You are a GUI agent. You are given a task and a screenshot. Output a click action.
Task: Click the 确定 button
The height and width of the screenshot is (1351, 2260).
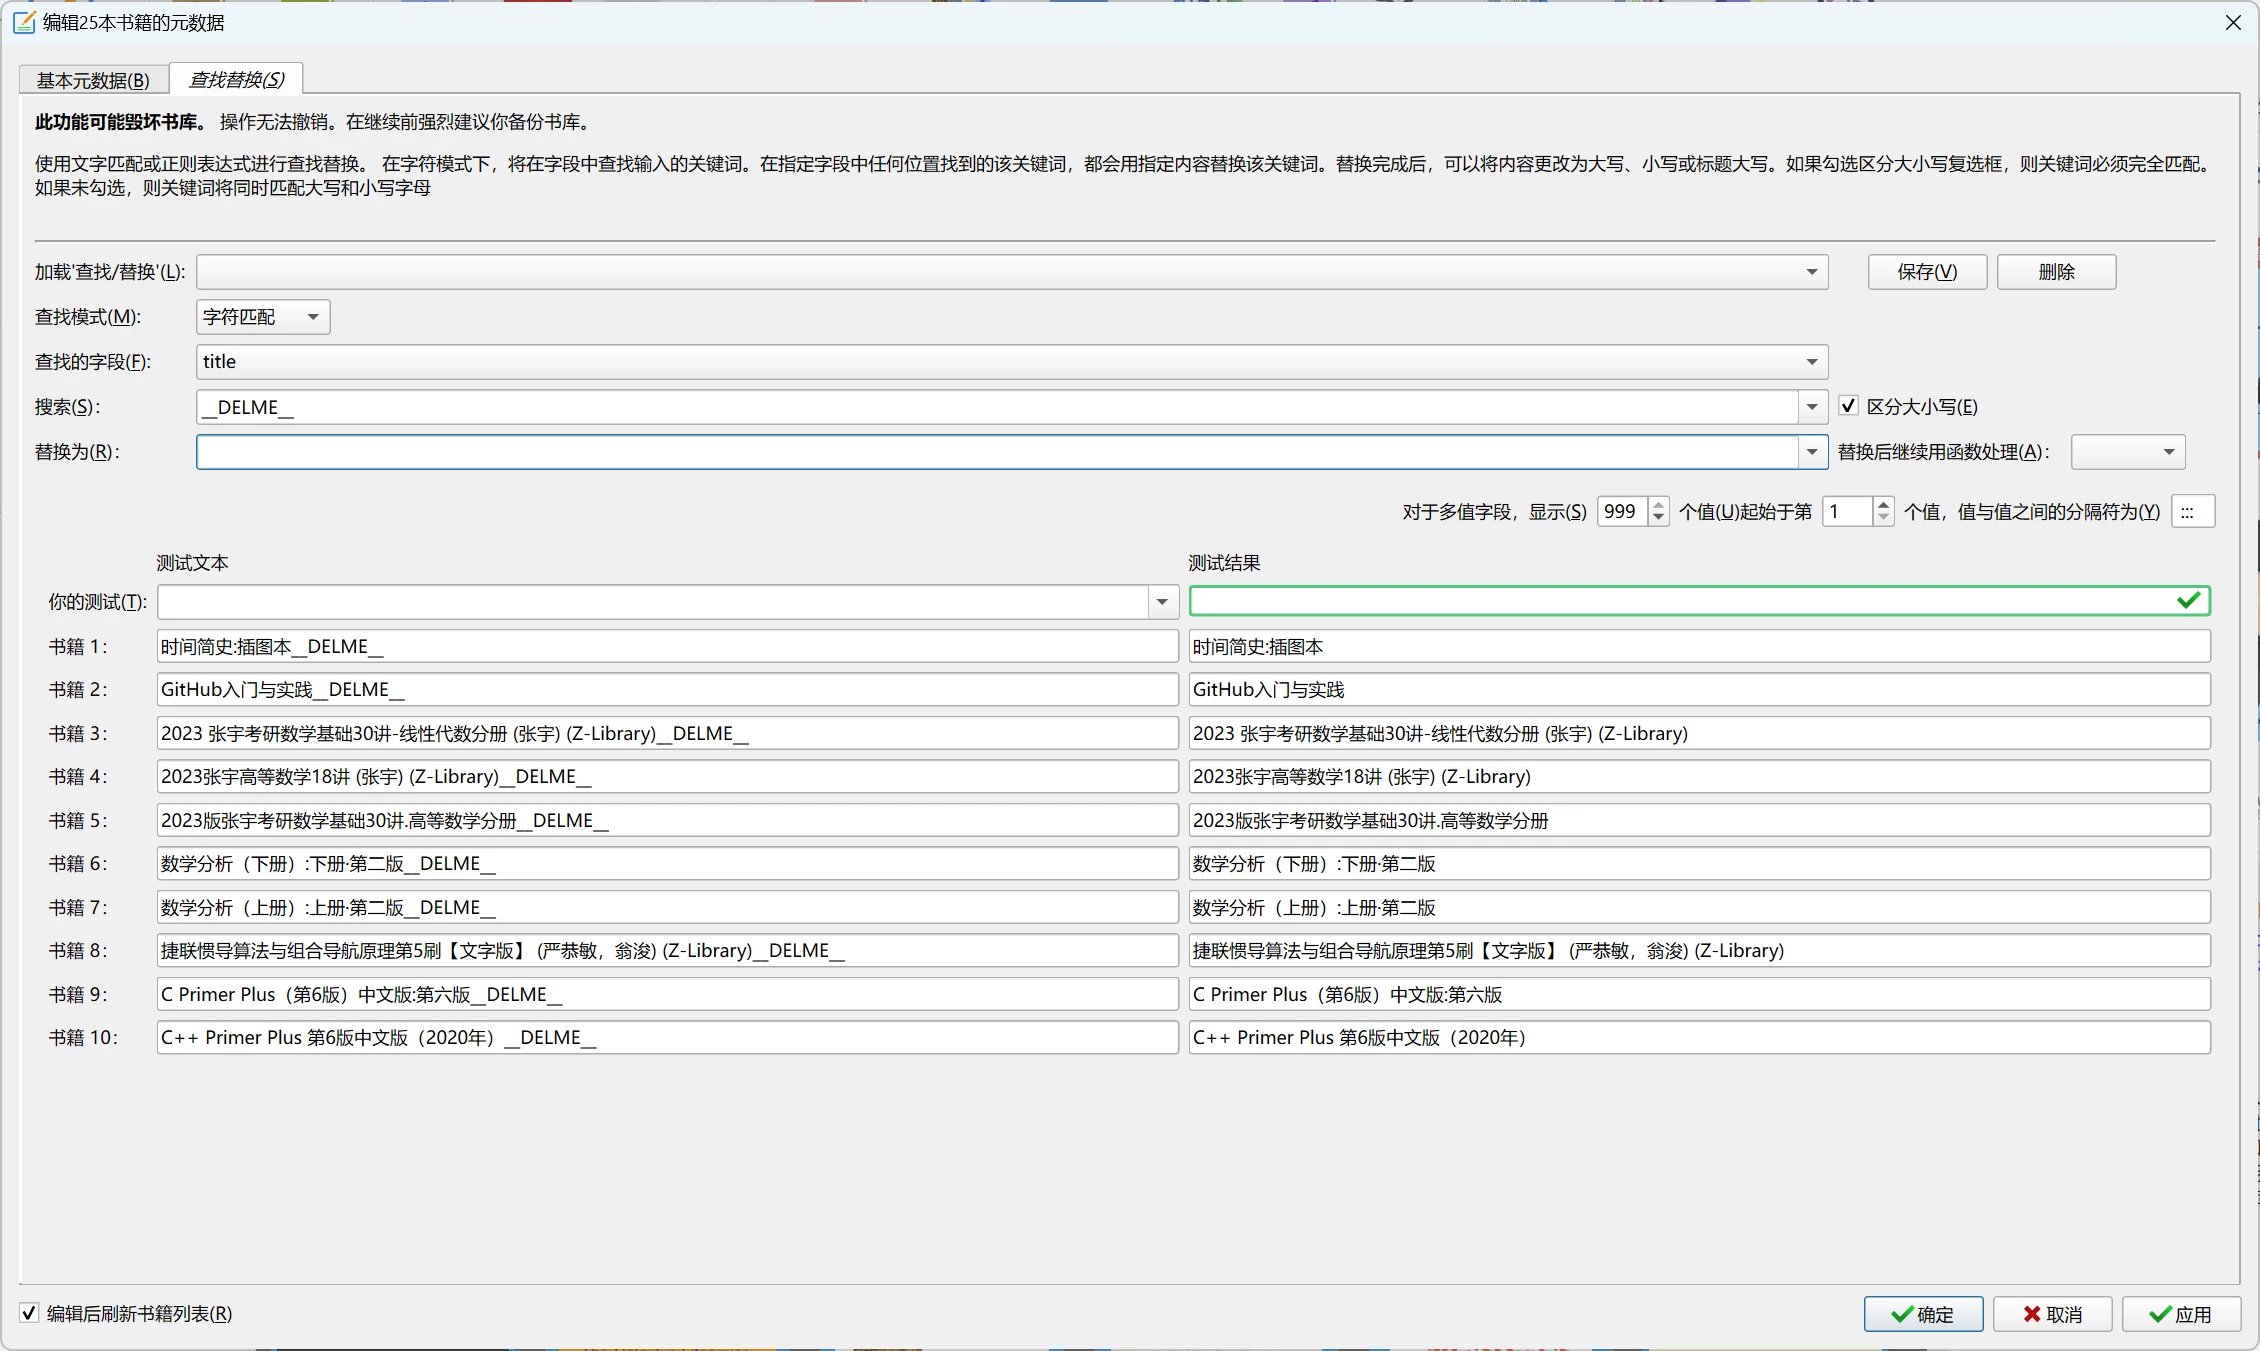click(1923, 1314)
